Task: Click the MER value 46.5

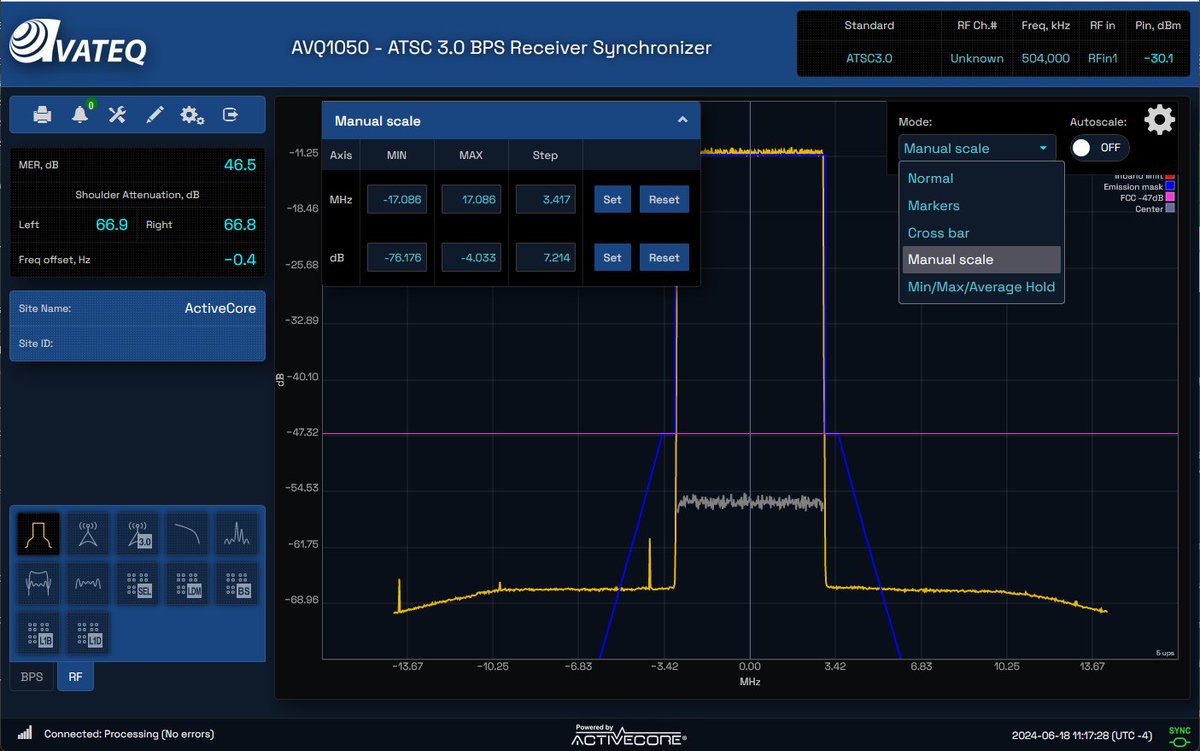Action: 240,165
